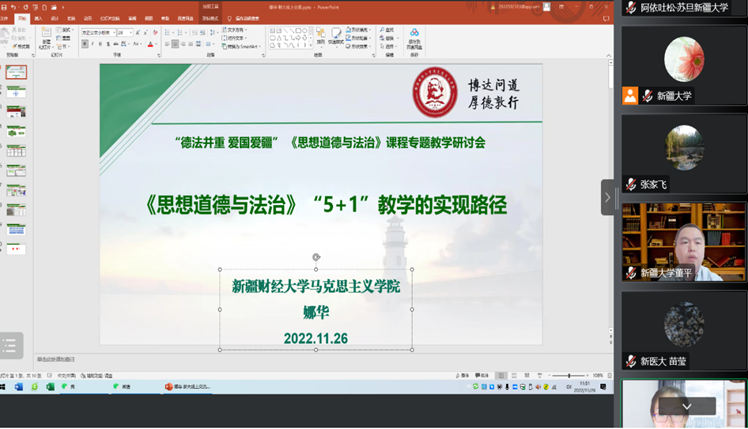Screen dimensions: 748x429
Task: Switch to the Insert ribbon tab
Action: [x=39, y=17]
